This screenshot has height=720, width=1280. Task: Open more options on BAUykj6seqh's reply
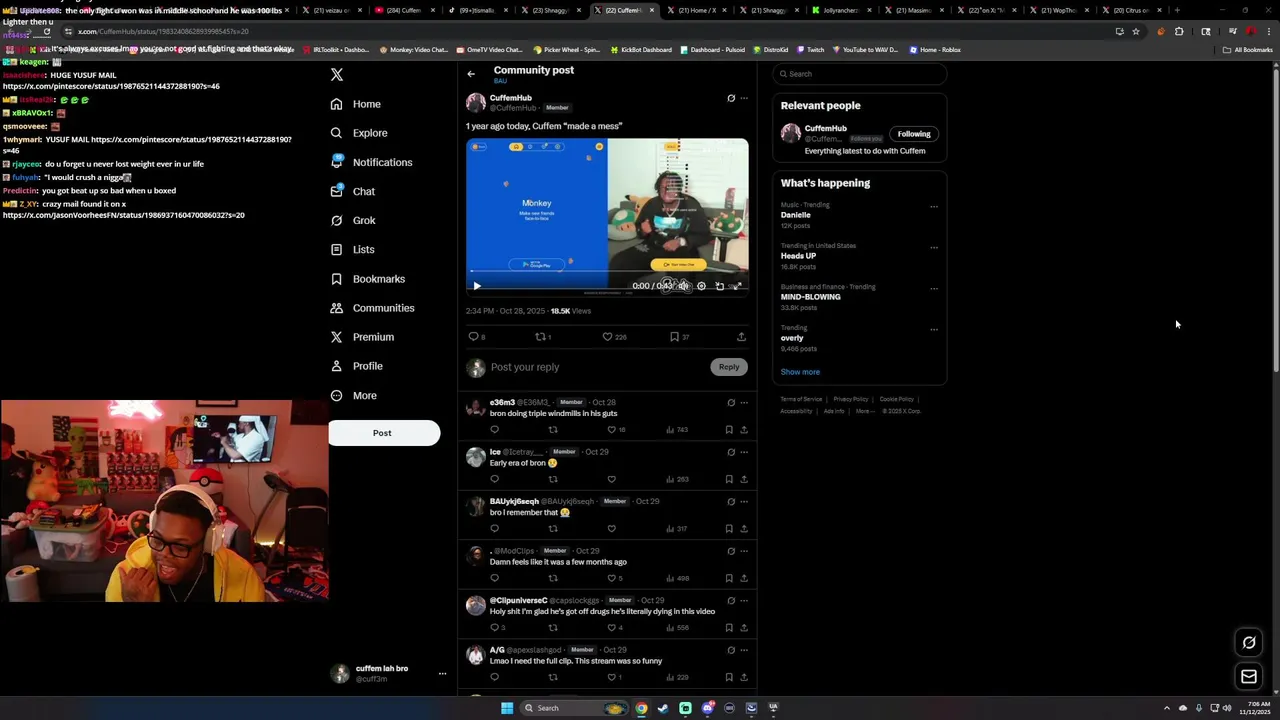[744, 502]
